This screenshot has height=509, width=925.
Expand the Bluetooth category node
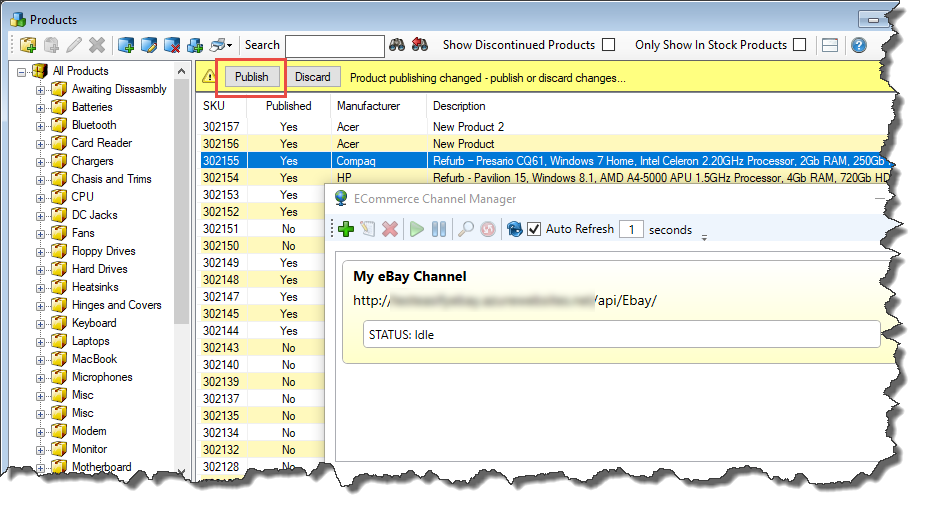[40, 126]
